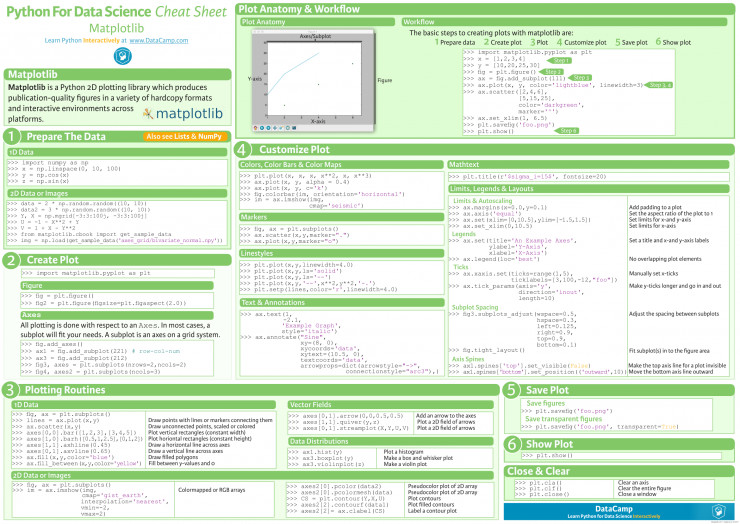Click the 'Save transparent figures' label
This screenshot has width=740, height=524.
click(x=563, y=419)
